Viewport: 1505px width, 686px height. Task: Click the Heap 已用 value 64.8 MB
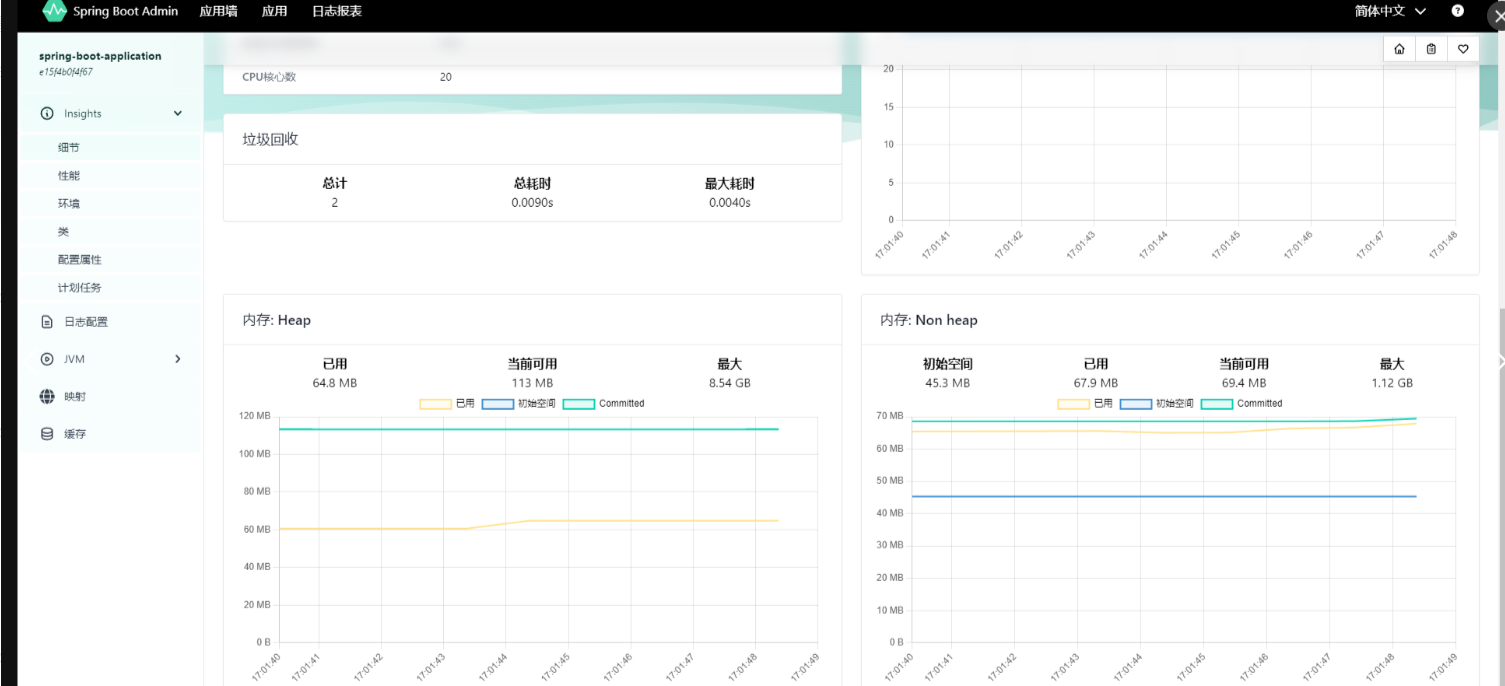tap(335, 383)
